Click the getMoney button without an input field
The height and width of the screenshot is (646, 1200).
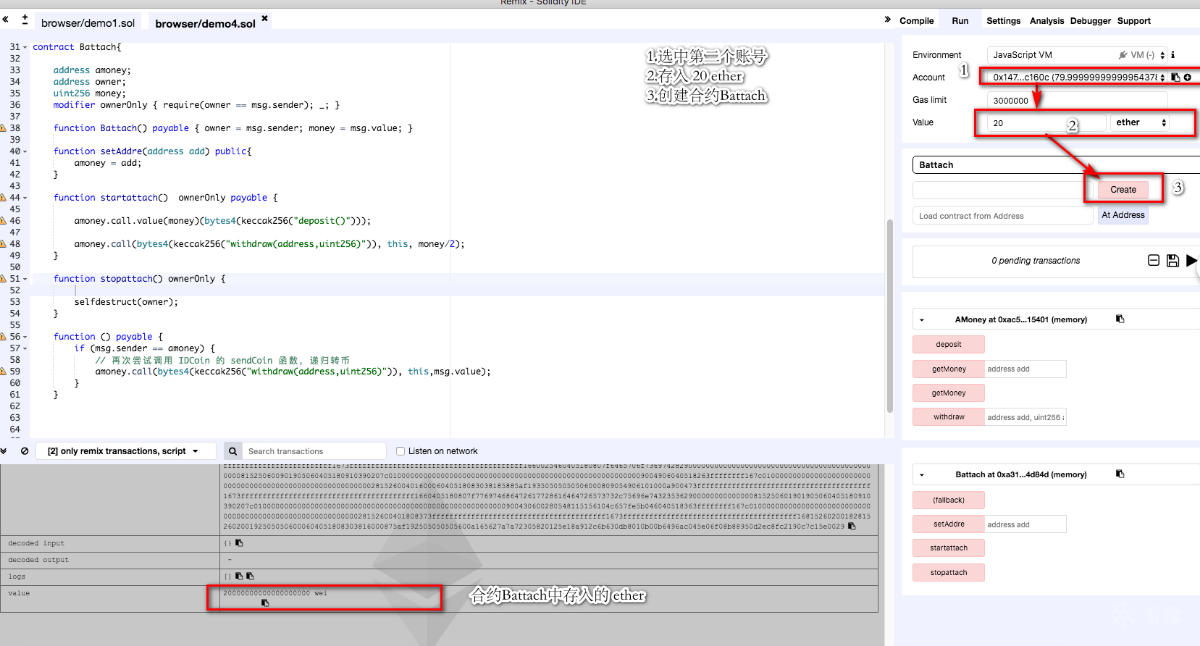click(949, 393)
